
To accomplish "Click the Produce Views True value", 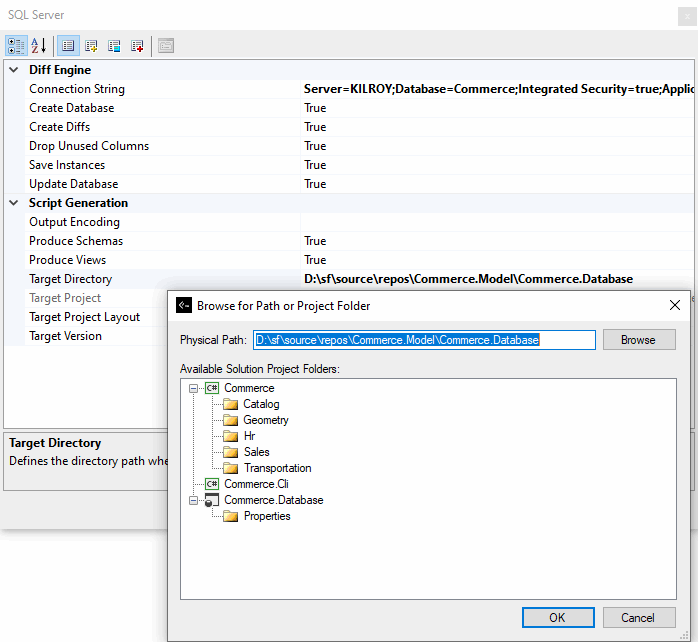I will 315,260.
